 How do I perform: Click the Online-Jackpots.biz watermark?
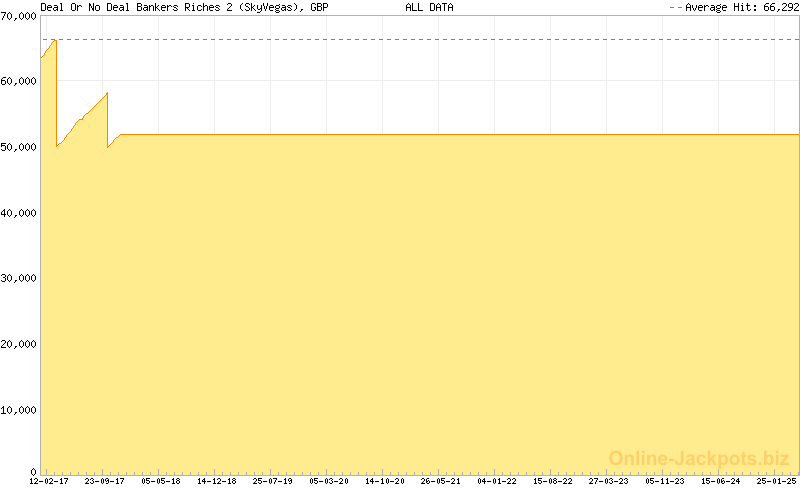[699, 458]
